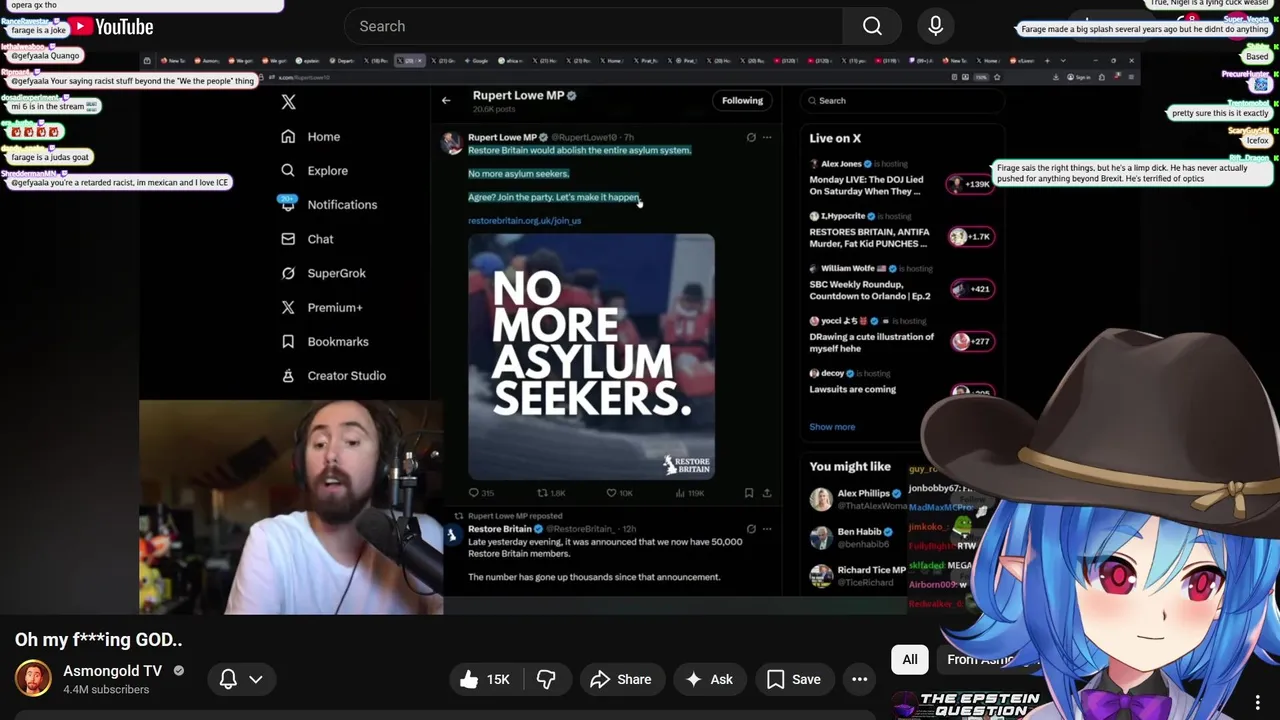Click the YouTube search field
Screen dimensions: 1280x720
coord(593,26)
